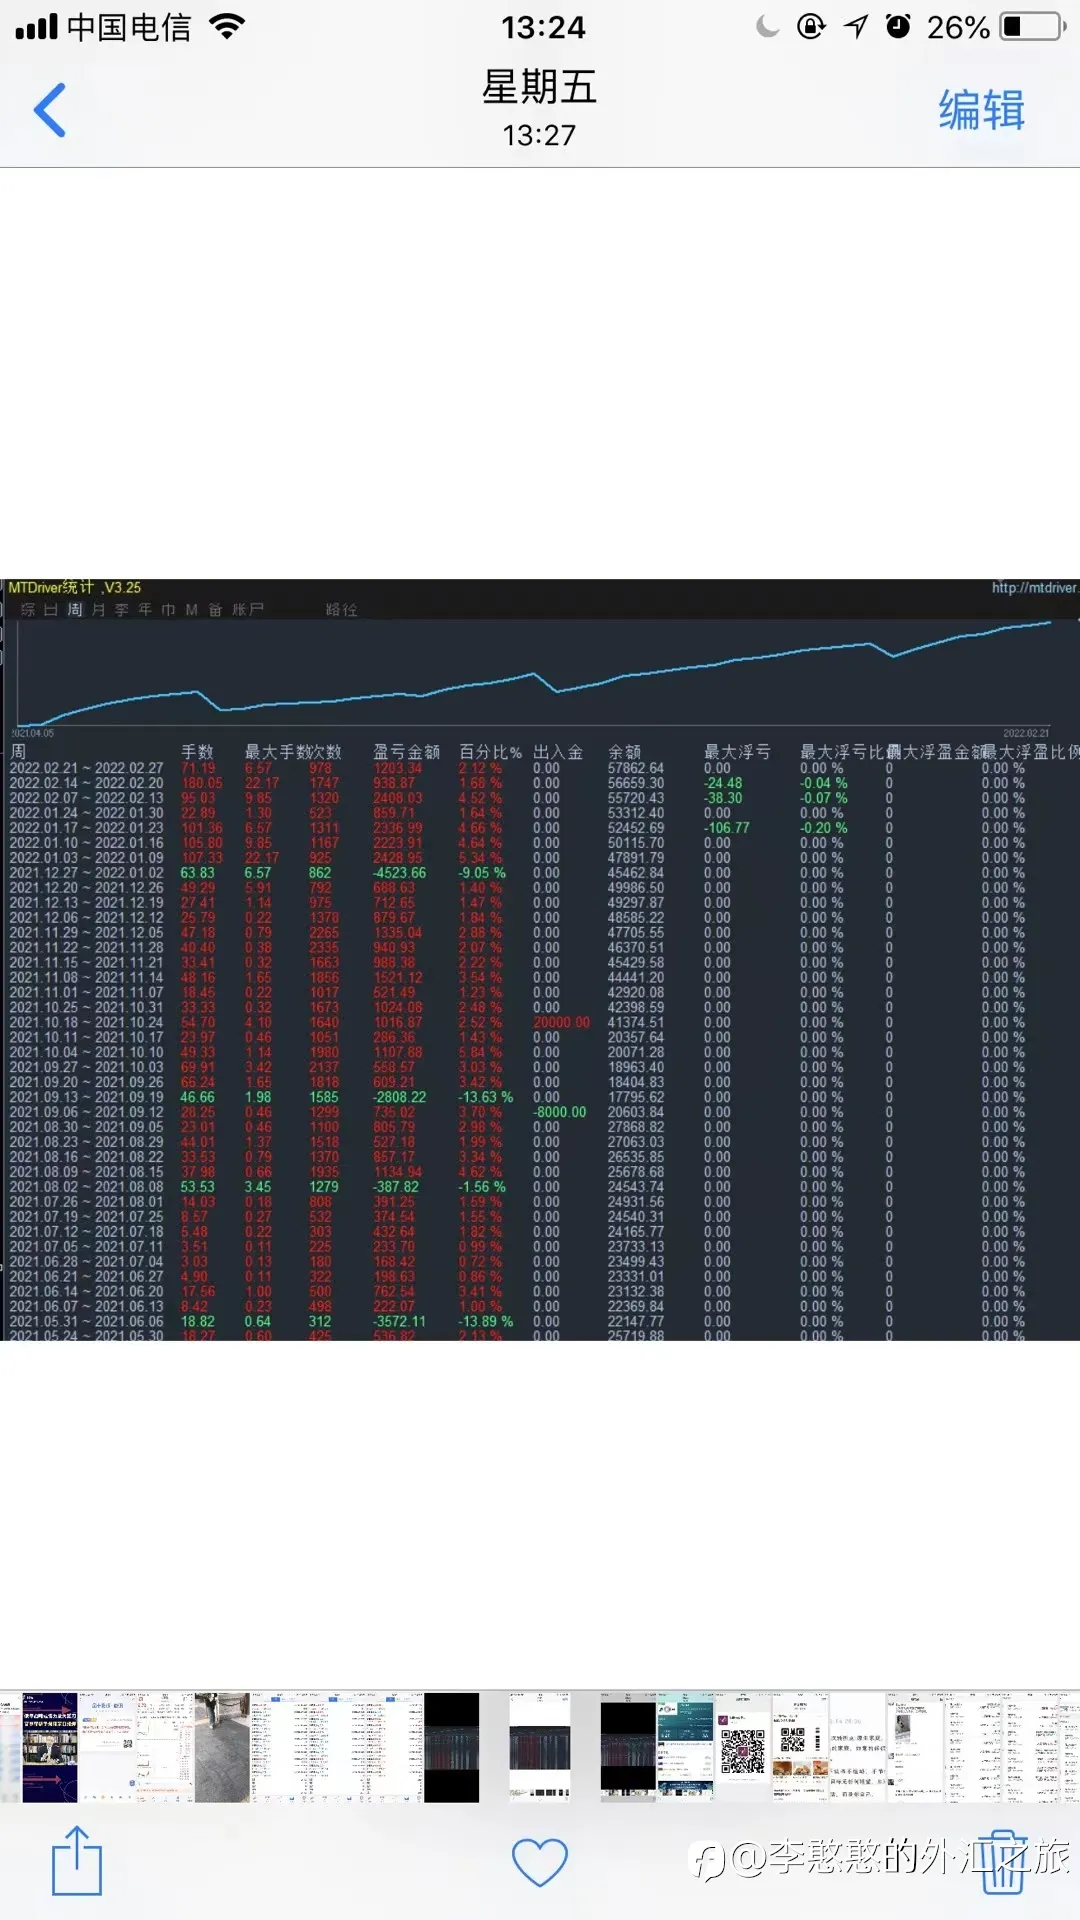Viewport: 1080px width, 1920px height.
Task: Select the purple QR code thumbnail
Action: click(x=743, y=1747)
